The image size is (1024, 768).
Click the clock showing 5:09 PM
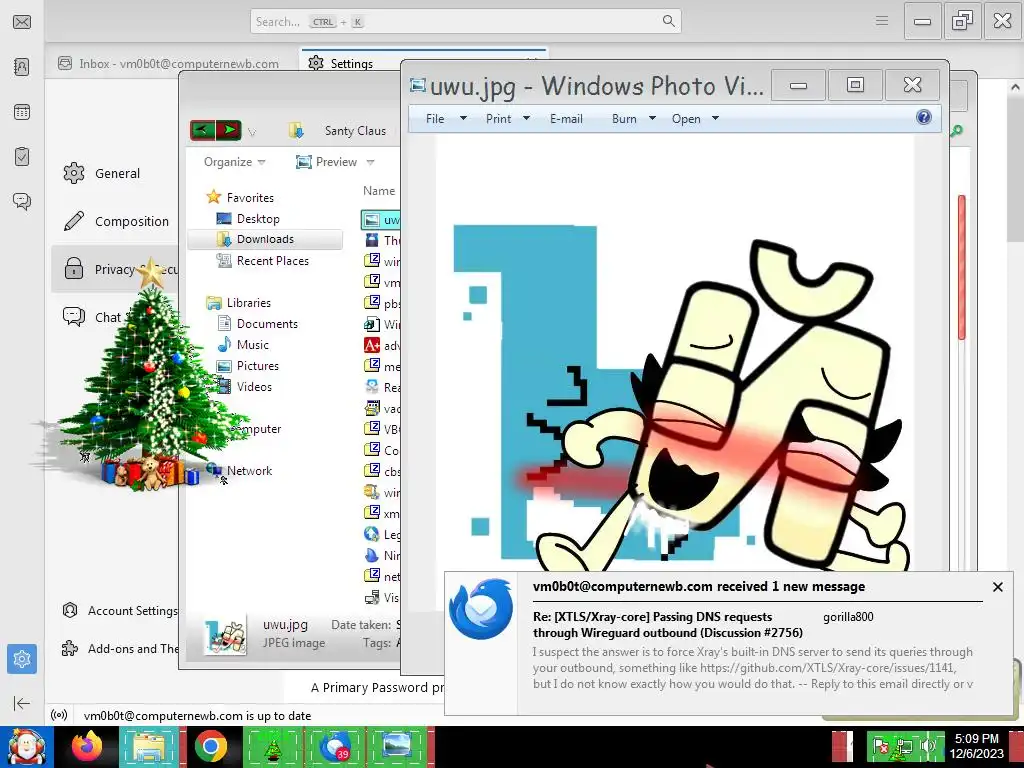pos(976,739)
